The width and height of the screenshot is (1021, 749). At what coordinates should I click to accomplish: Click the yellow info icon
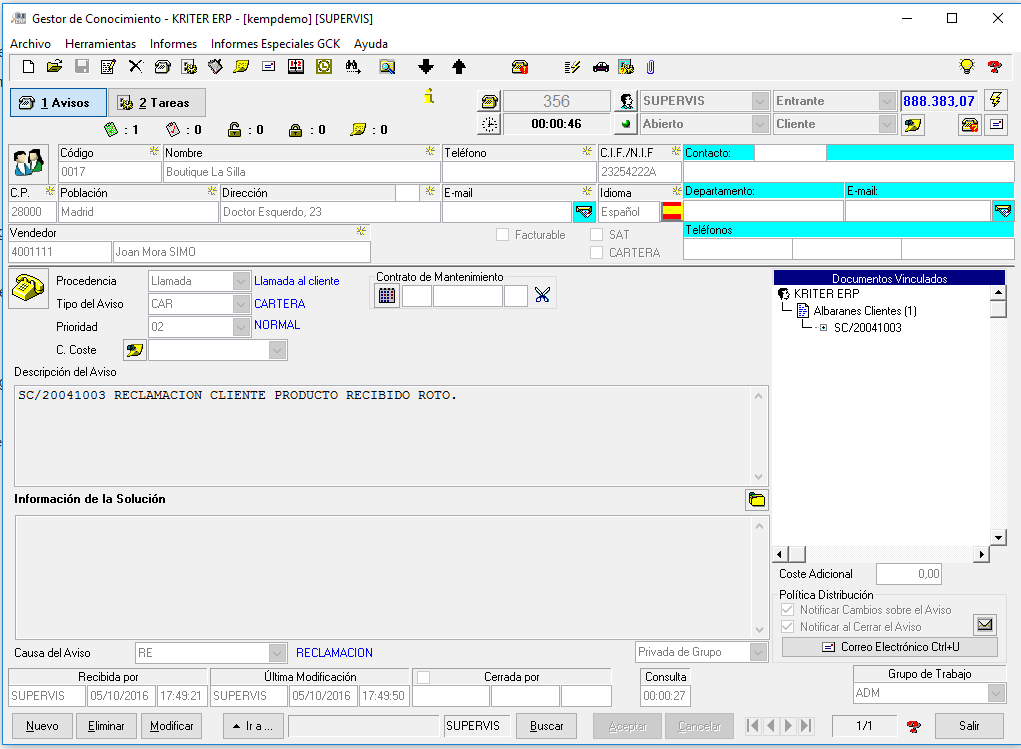(428, 96)
